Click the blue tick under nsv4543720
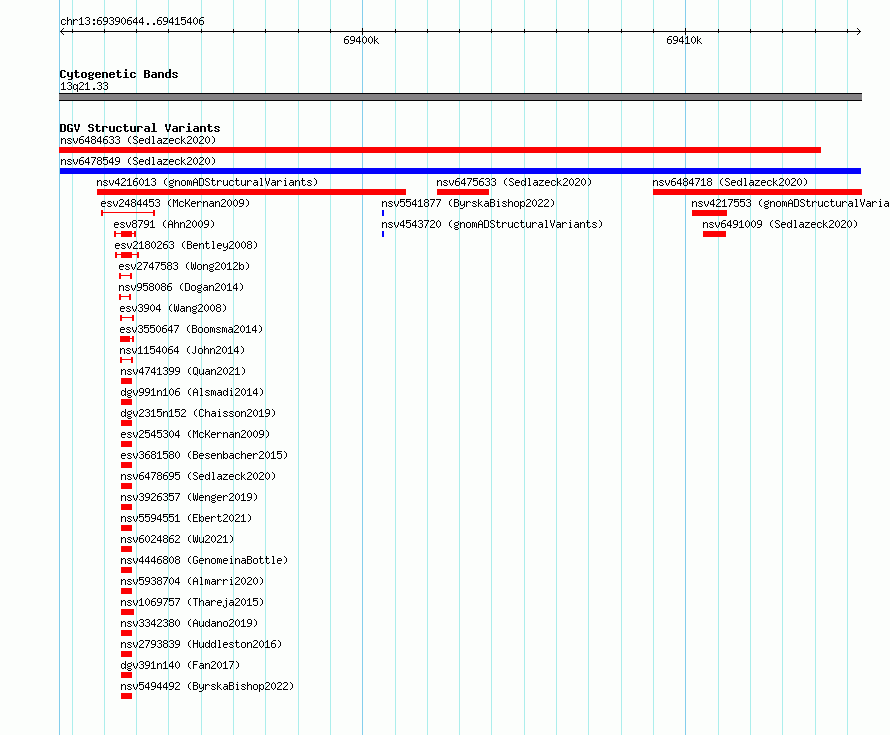This screenshot has width=890, height=735. click(383, 234)
